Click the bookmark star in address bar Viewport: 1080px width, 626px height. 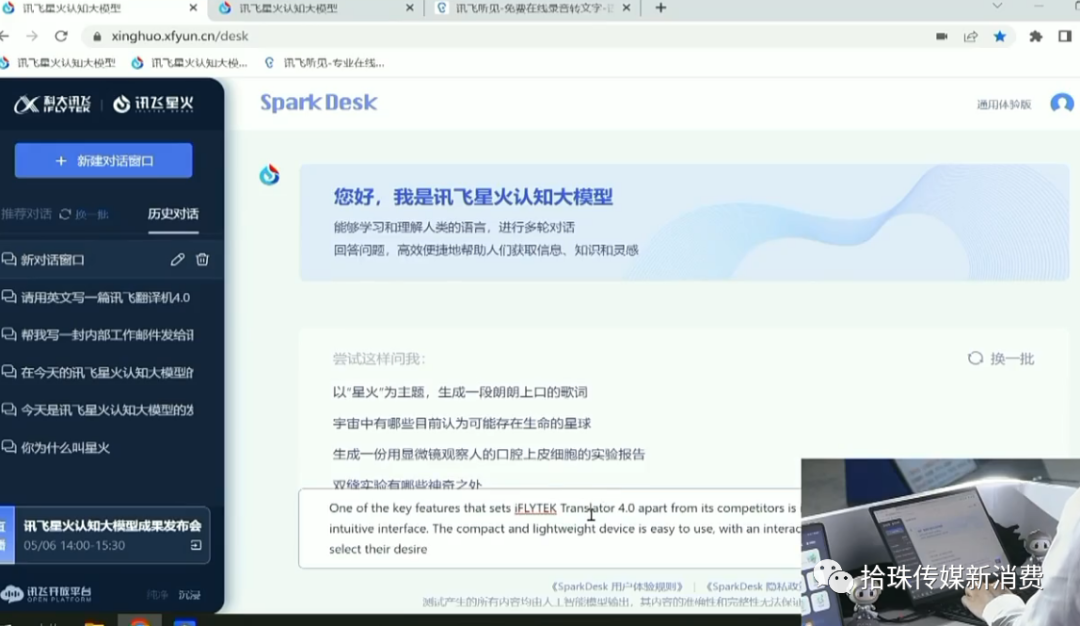[999, 36]
